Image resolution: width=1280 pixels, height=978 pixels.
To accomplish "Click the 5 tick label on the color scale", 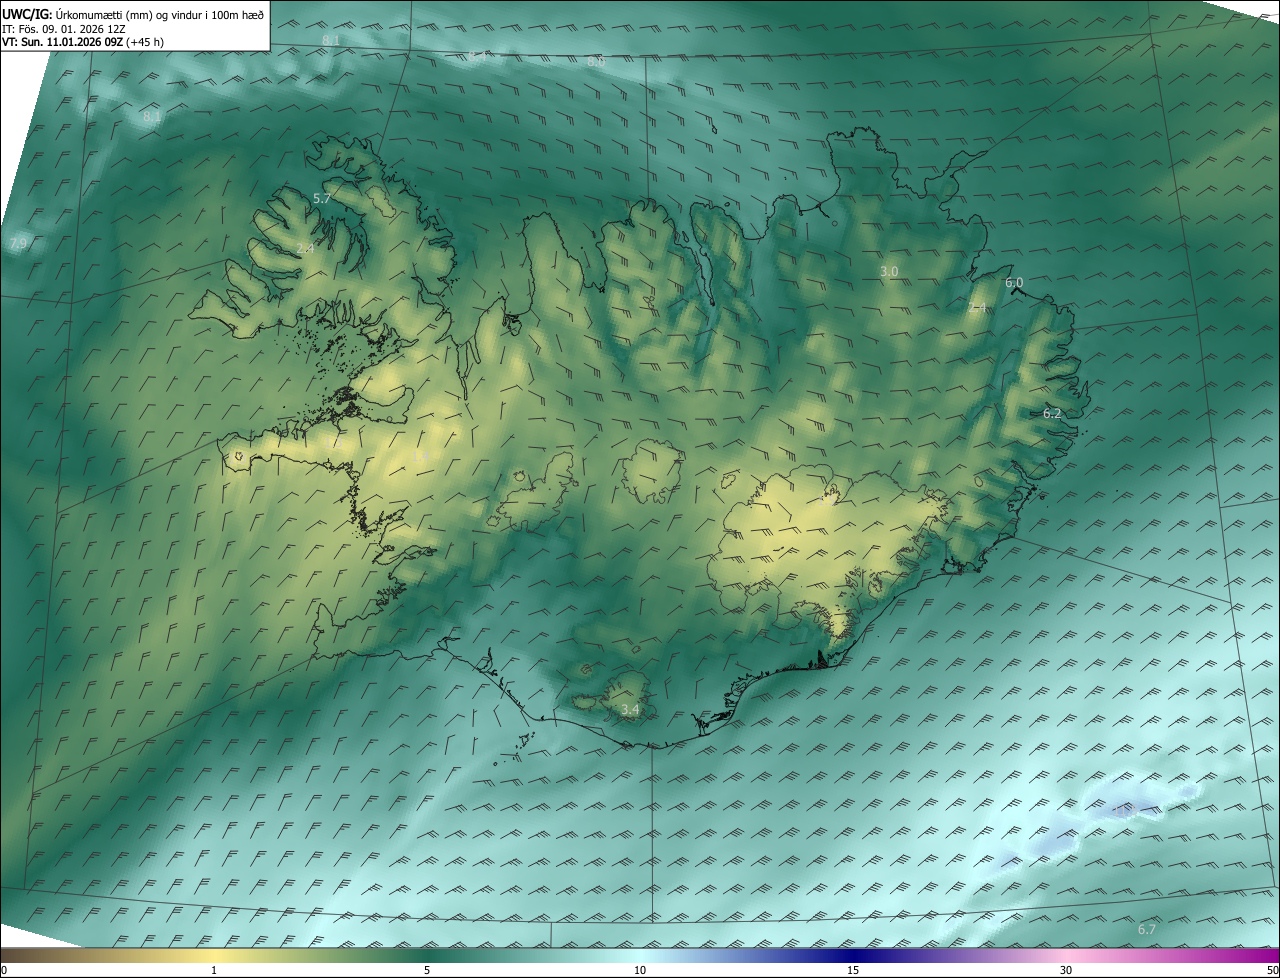I will pos(427,970).
